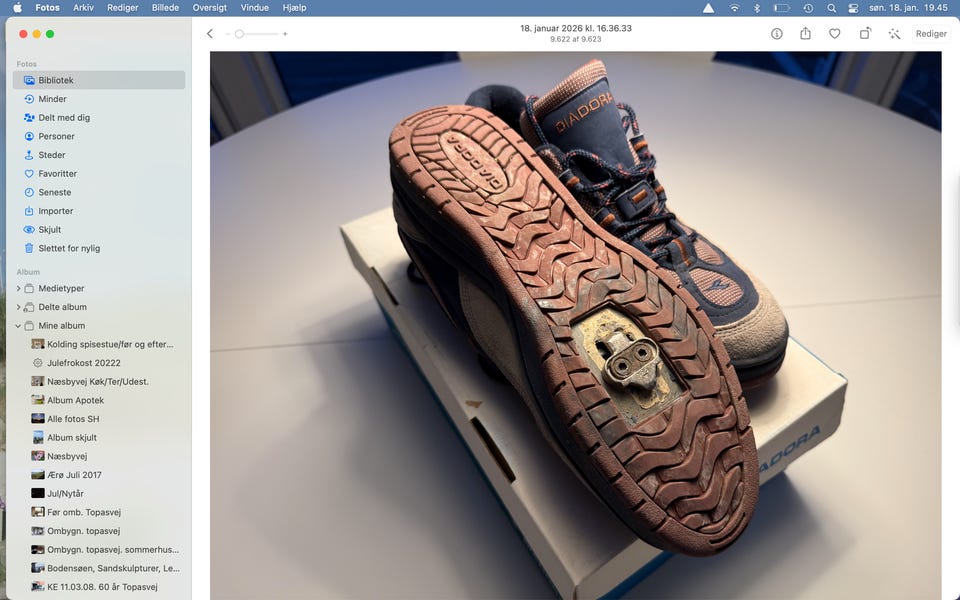
Task: Open the Apple menu
Action: 17,8
